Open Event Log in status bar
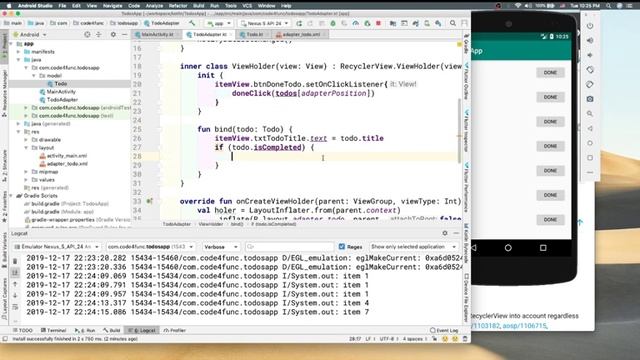 pyautogui.click(x=444, y=330)
